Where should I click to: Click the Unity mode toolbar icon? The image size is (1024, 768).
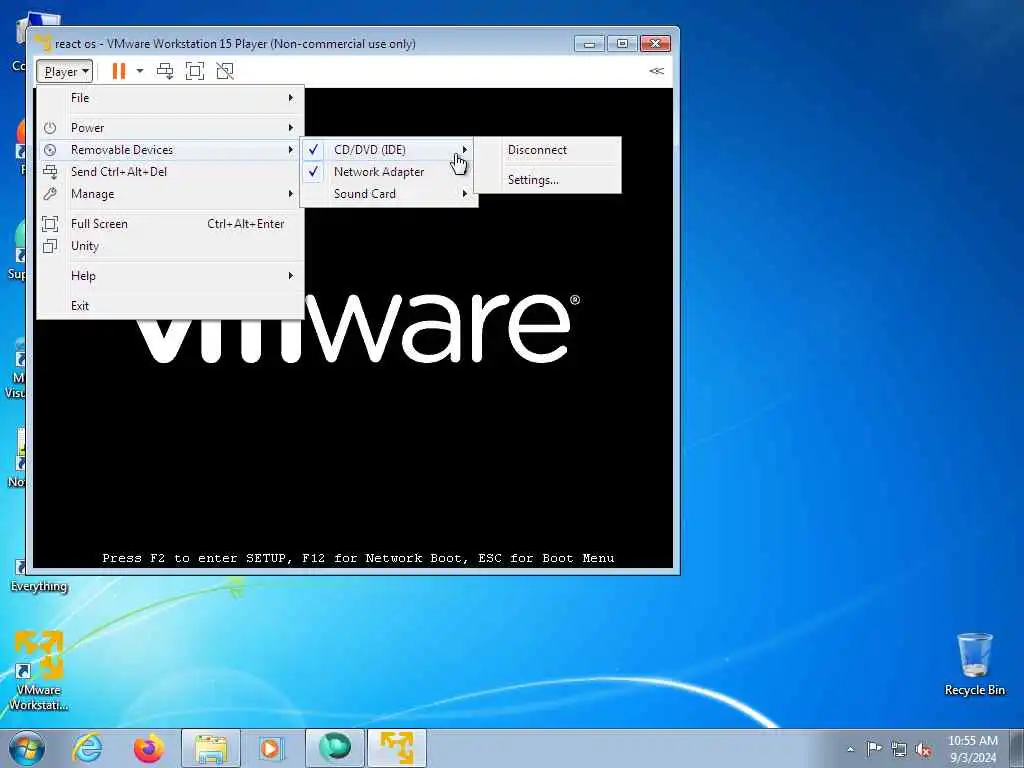(225, 71)
